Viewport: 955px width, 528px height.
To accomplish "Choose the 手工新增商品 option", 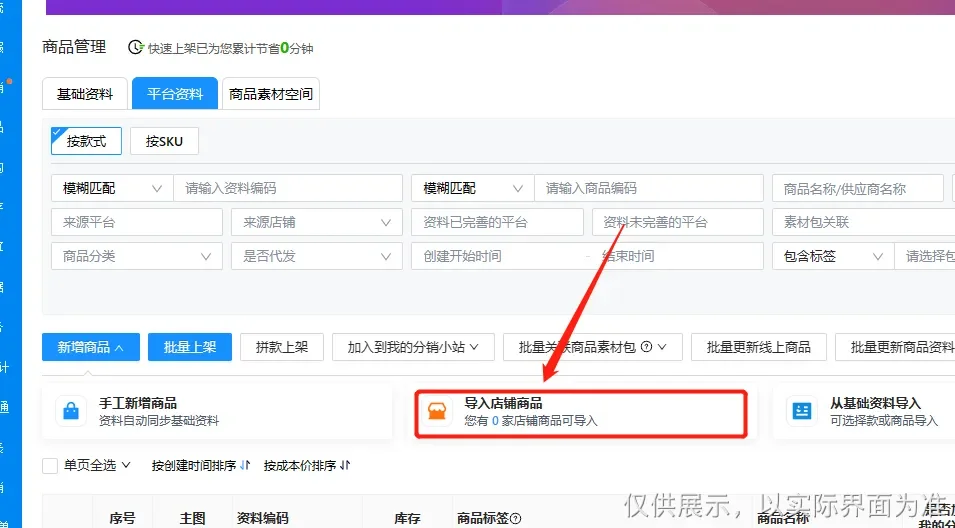I will pyautogui.click(x=217, y=412).
